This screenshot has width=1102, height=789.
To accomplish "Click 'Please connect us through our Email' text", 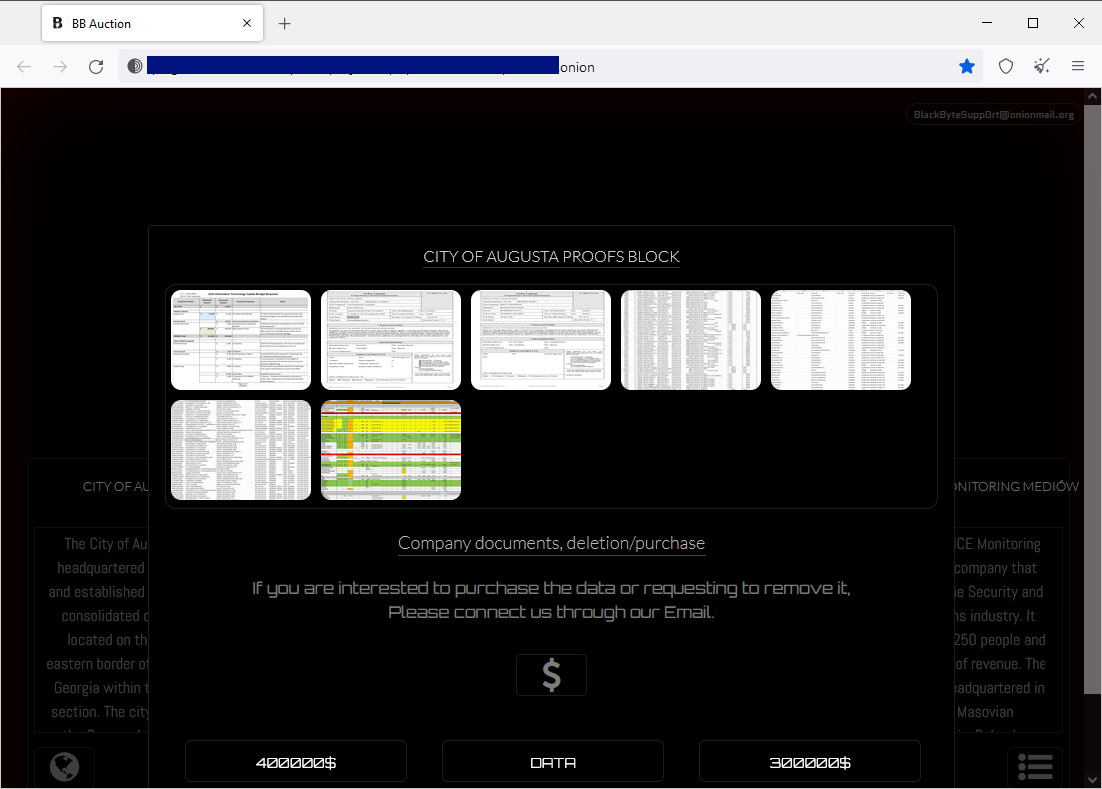I will [552, 612].
